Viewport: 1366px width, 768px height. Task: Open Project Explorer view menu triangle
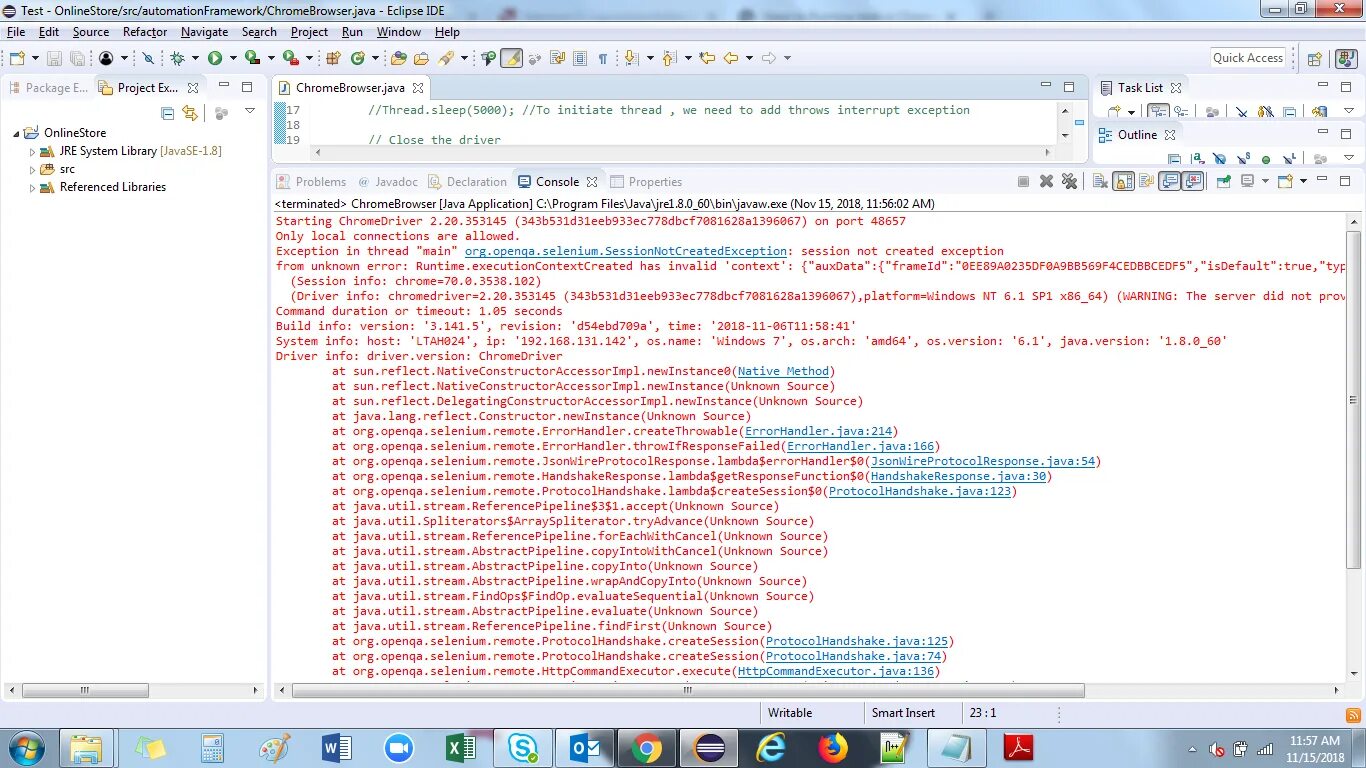tap(250, 112)
